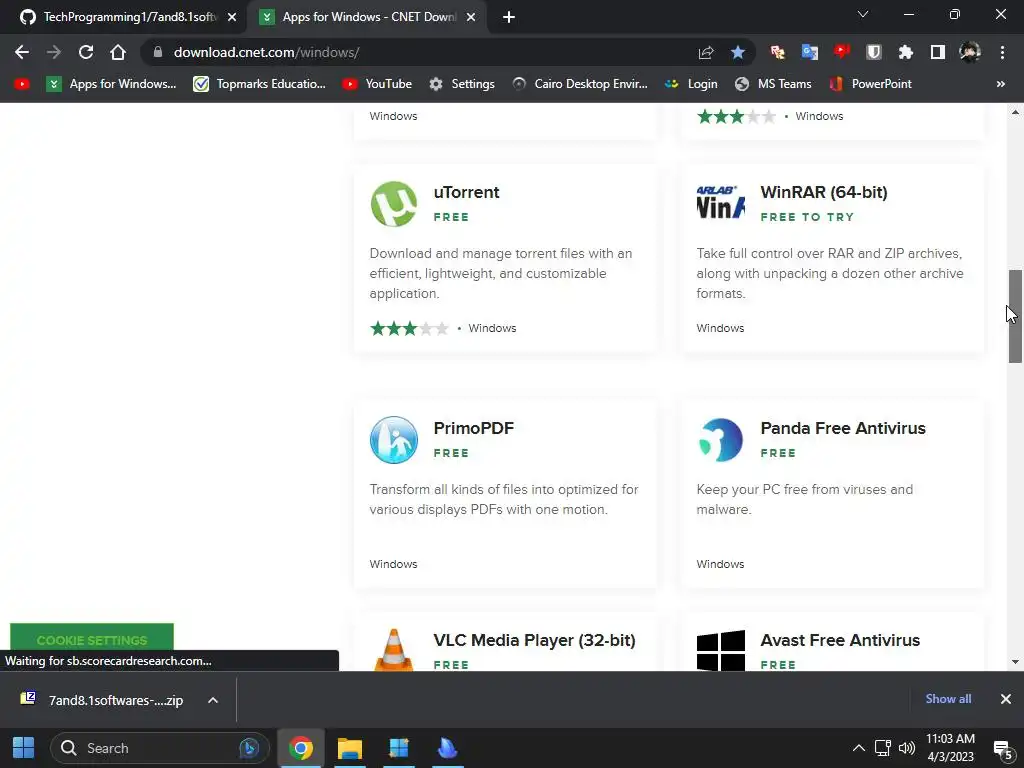Image resolution: width=1024 pixels, height=768 pixels.
Task: Open the VLC traffic cone icon
Action: click(394, 650)
